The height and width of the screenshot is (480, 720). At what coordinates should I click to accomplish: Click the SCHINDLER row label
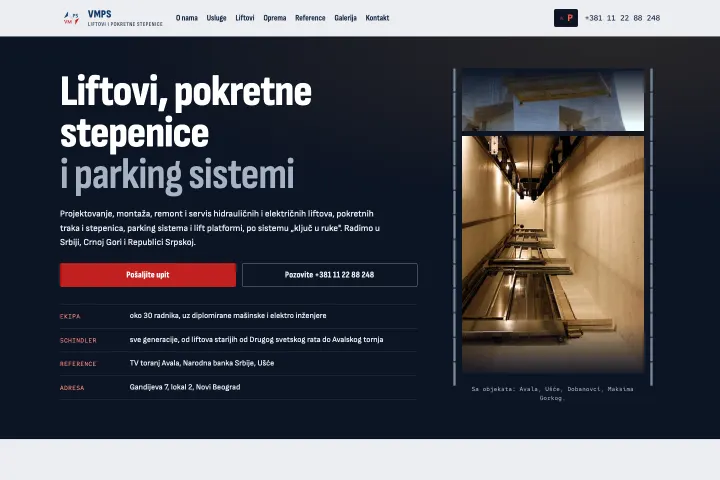tap(78, 340)
